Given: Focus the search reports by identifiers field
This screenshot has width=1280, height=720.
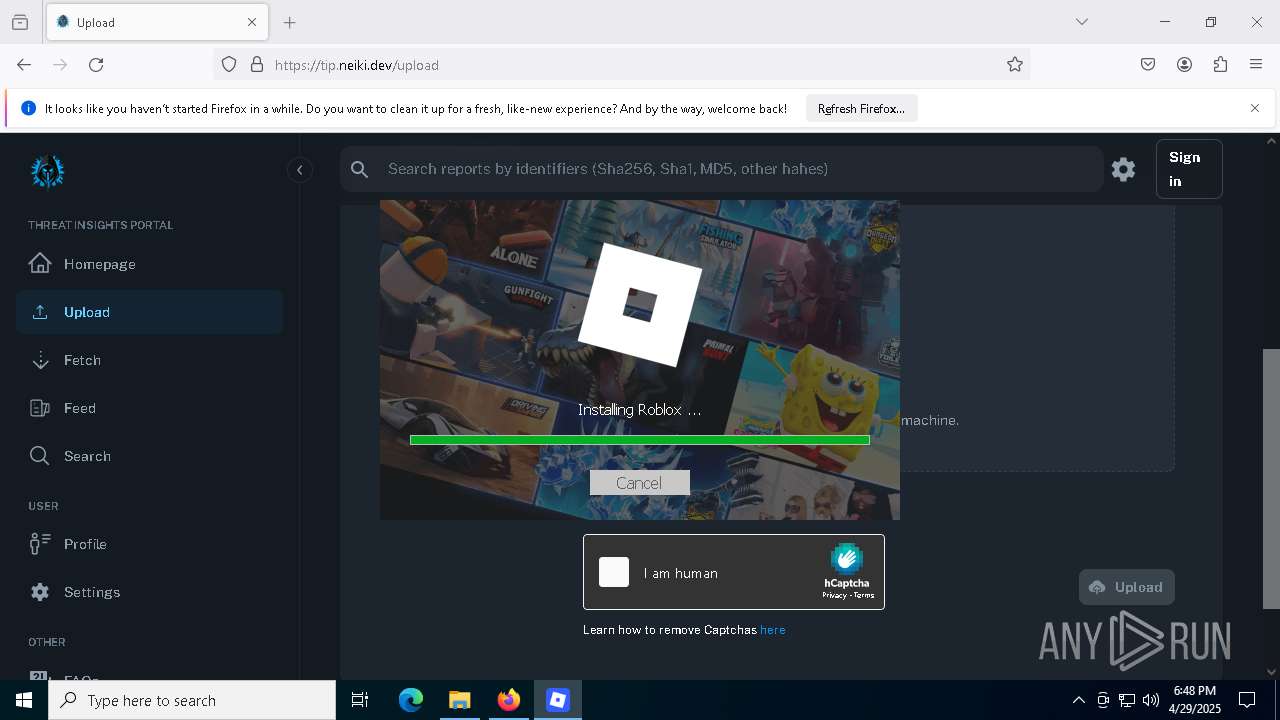Looking at the screenshot, I should [721, 169].
